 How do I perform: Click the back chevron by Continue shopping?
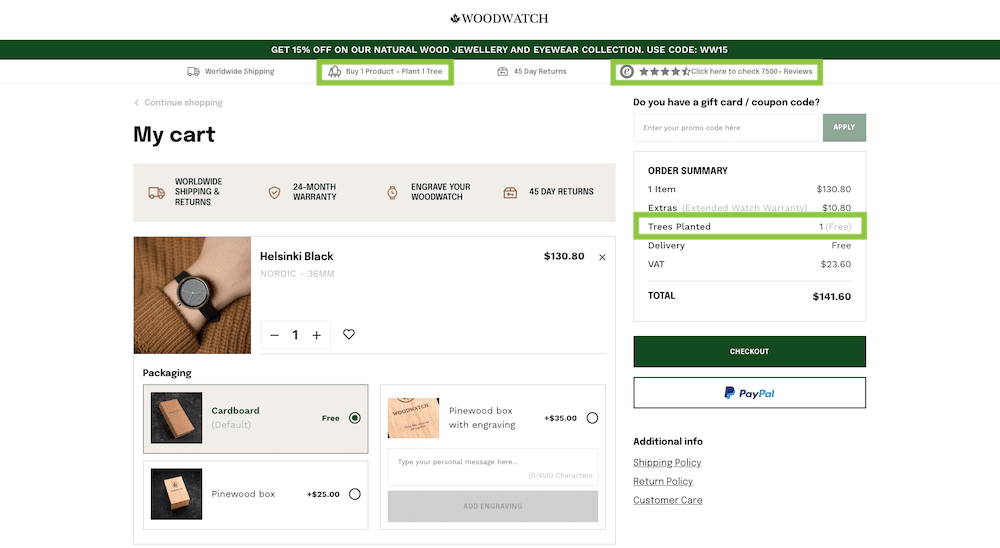(136, 103)
